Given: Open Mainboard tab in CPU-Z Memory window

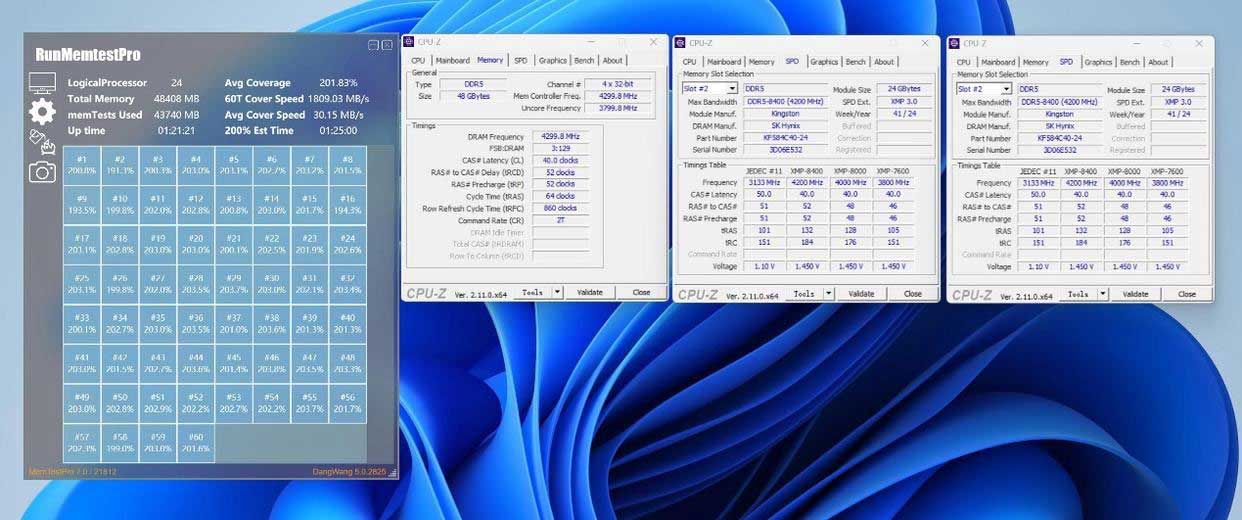Looking at the screenshot, I should click(452, 60).
